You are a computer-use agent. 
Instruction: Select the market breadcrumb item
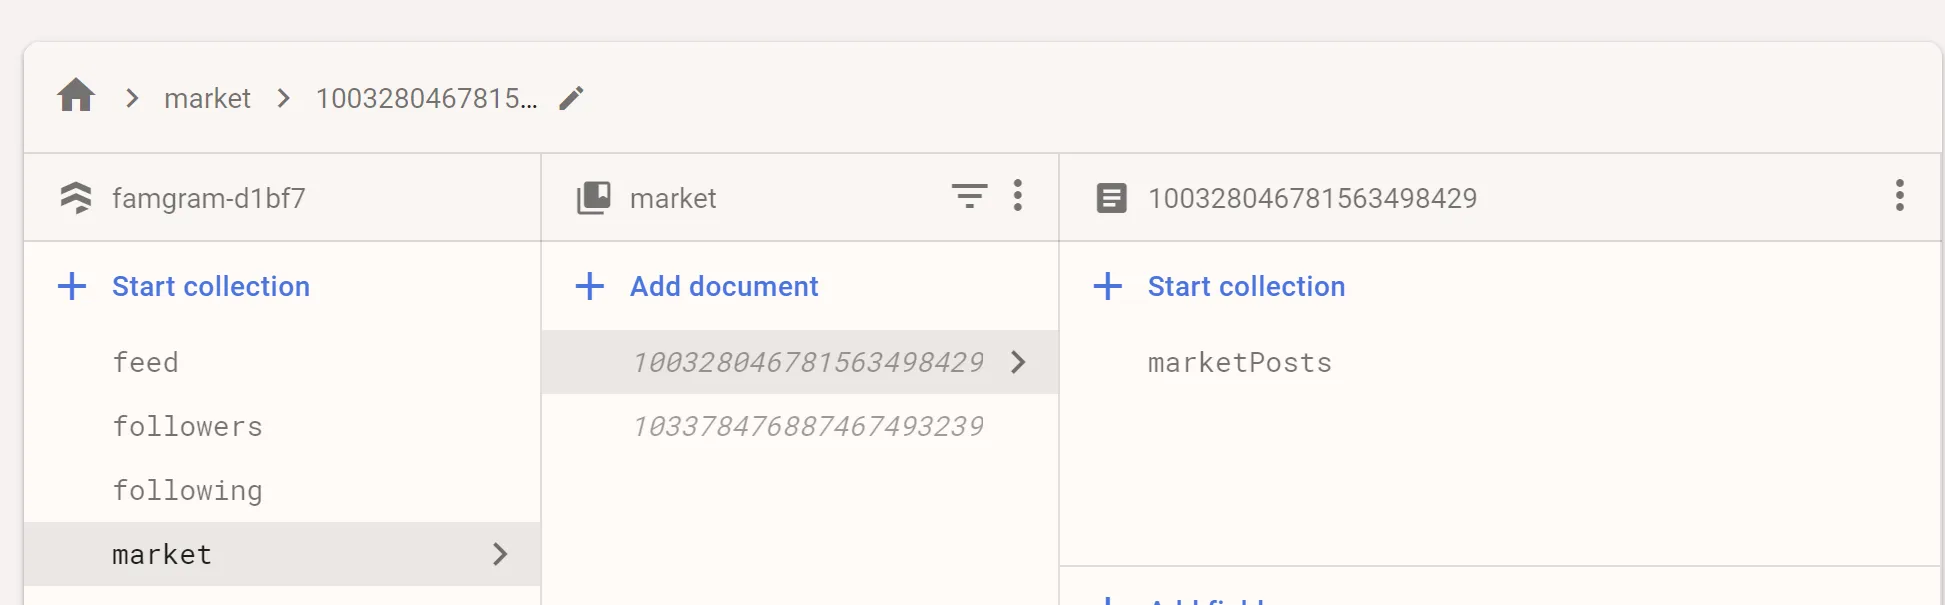click(207, 98)
